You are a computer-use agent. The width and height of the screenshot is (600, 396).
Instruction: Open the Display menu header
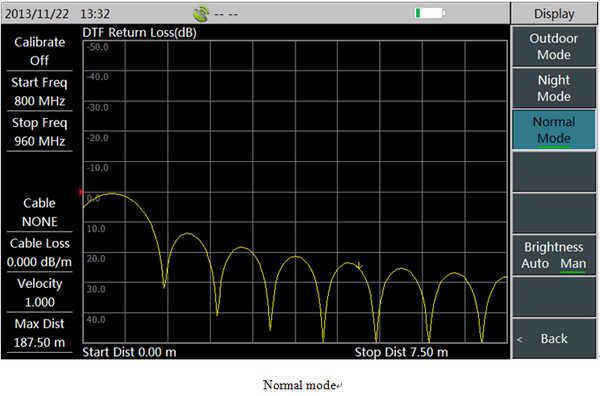point(554,14)
